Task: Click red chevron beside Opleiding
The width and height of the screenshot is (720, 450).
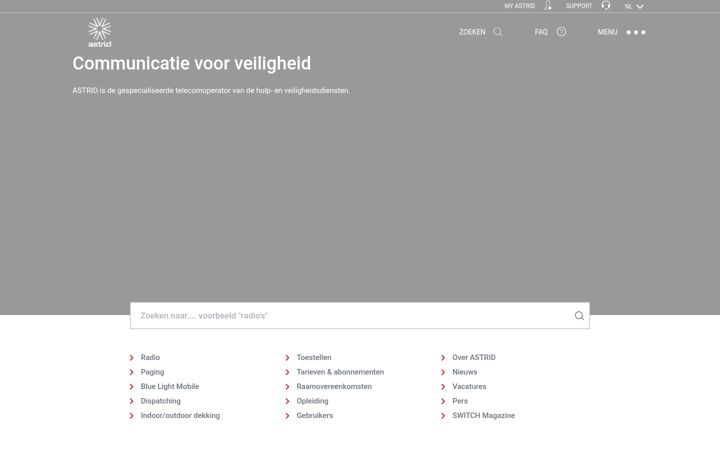Action: tap(287, 401)
